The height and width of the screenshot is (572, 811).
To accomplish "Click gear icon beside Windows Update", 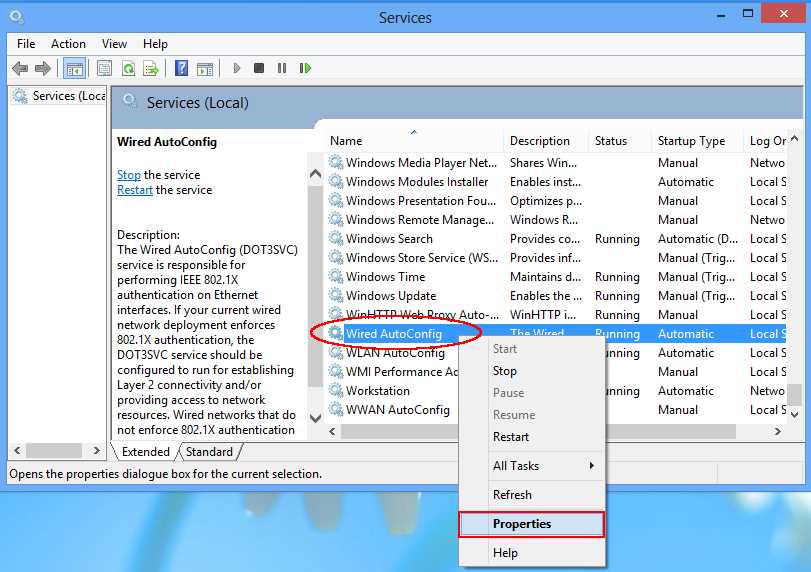I will click(x=336, y=295).
